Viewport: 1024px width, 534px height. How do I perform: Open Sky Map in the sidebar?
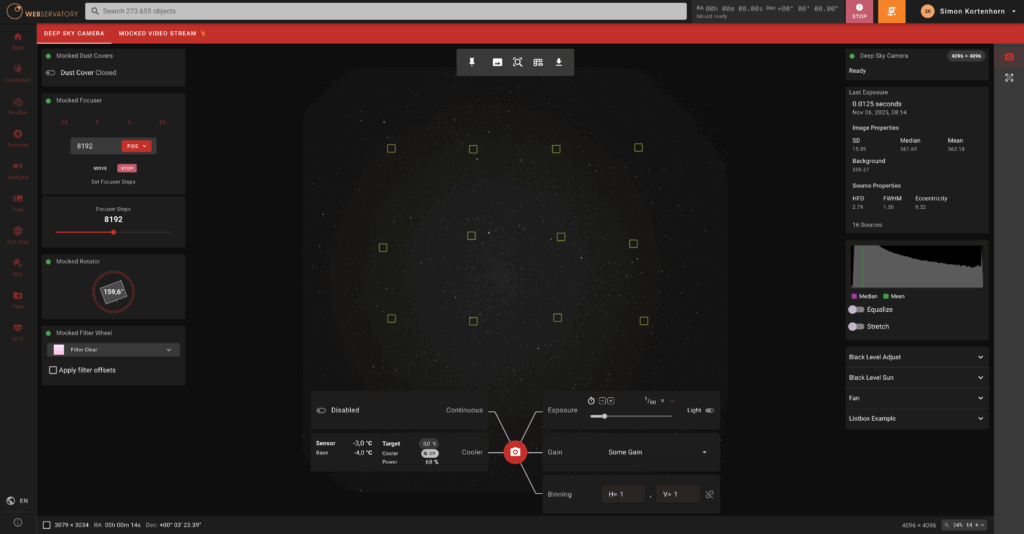point(17,236)
